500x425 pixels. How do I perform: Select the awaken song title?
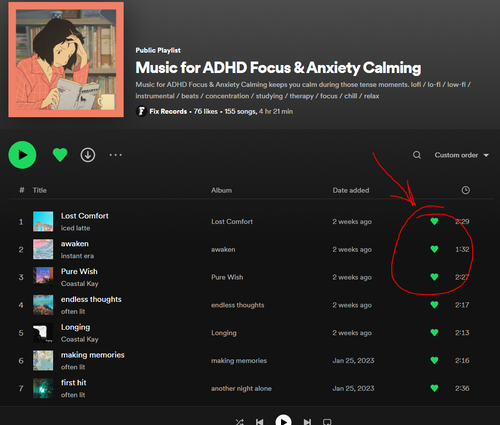point(75,244)
